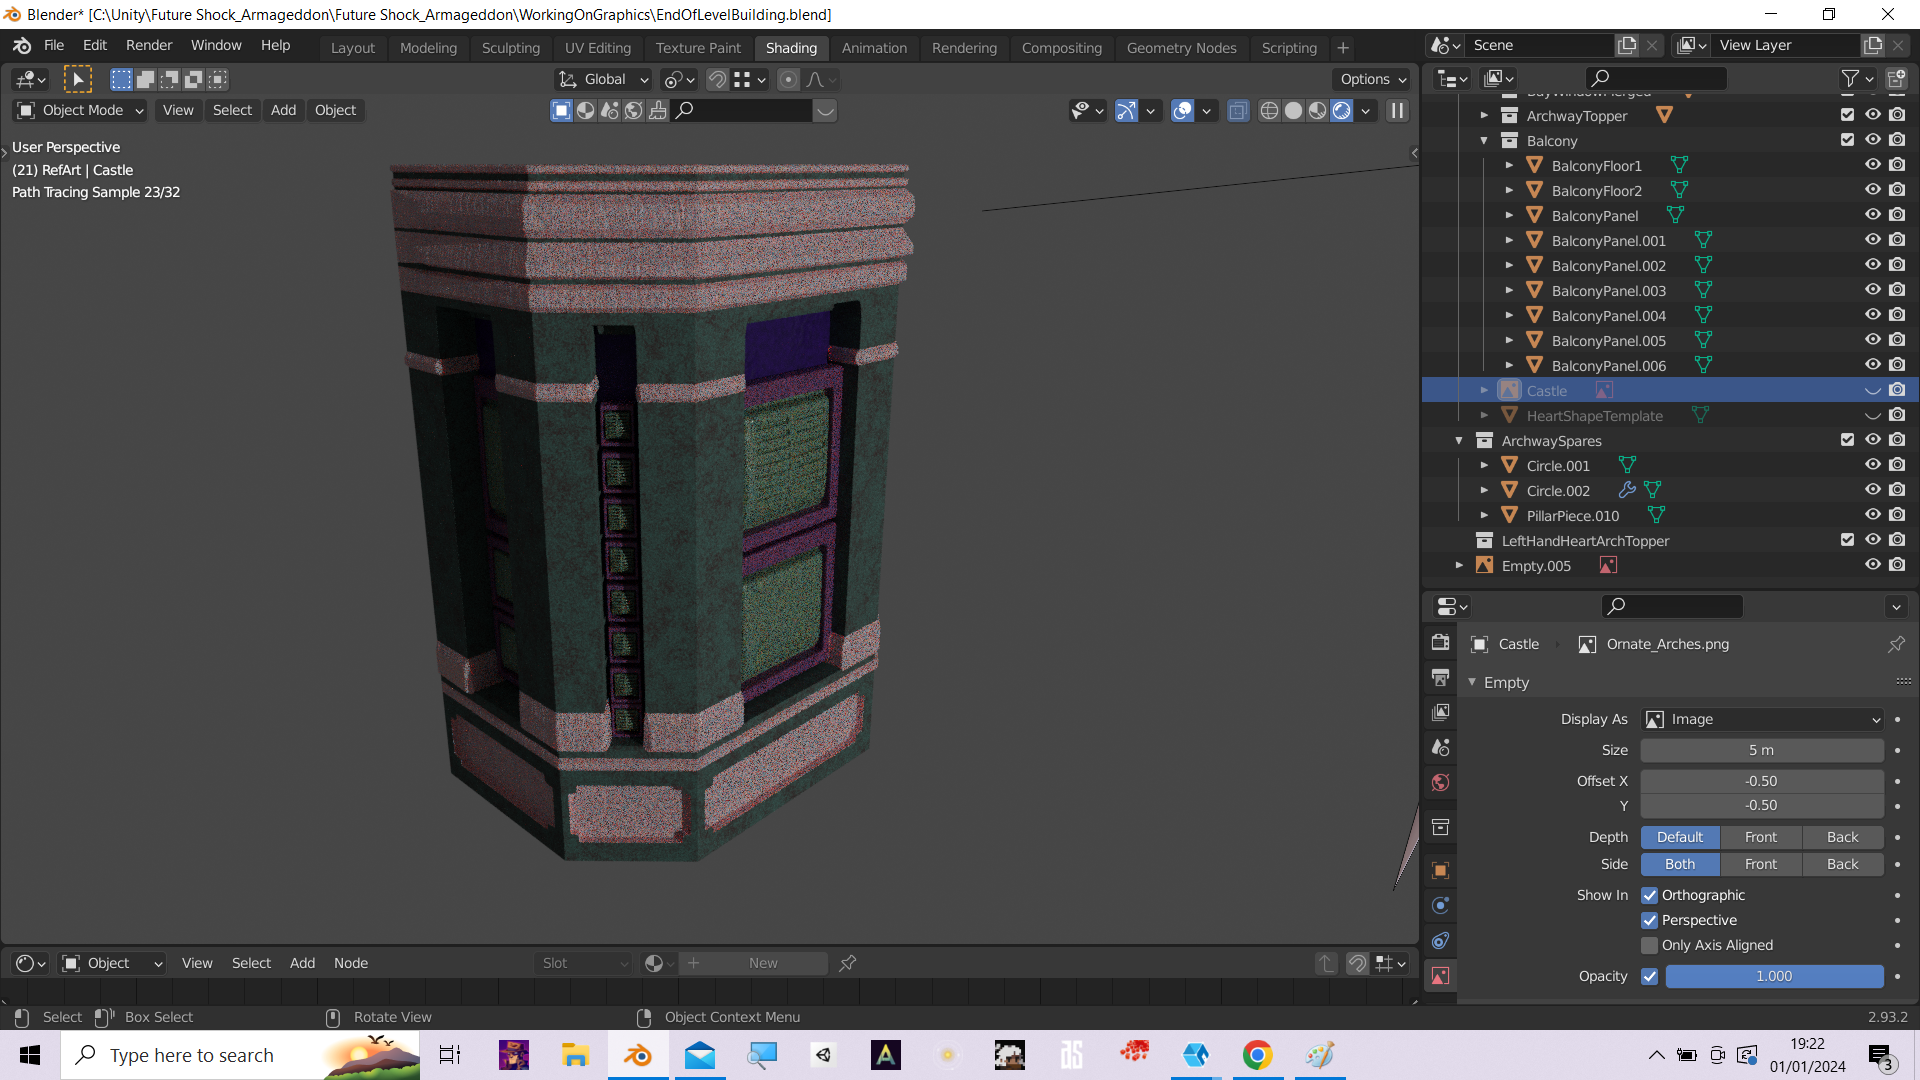1920x1080 pixels.
Task: Open the Object Data (image) properties tab
Action: [1440, 975]
